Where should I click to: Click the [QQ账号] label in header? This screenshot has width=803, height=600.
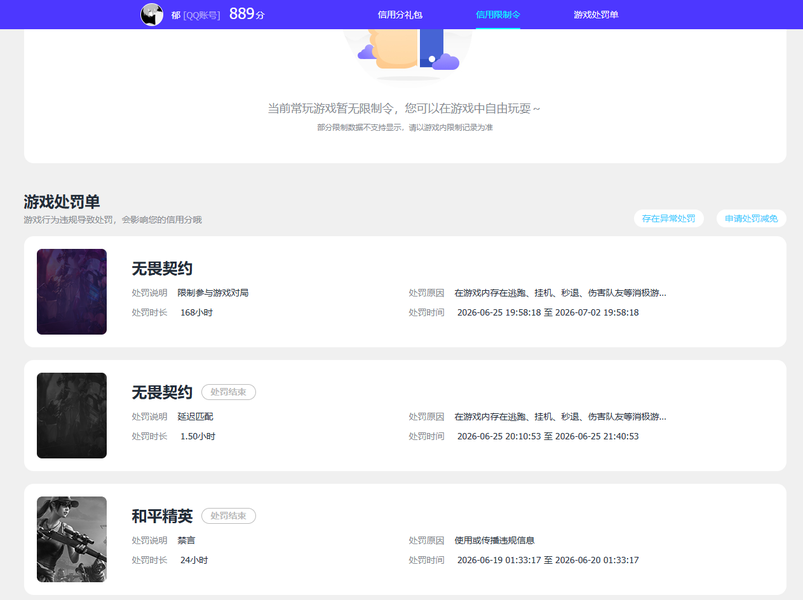pyautogui.click(x=202, y=15)
